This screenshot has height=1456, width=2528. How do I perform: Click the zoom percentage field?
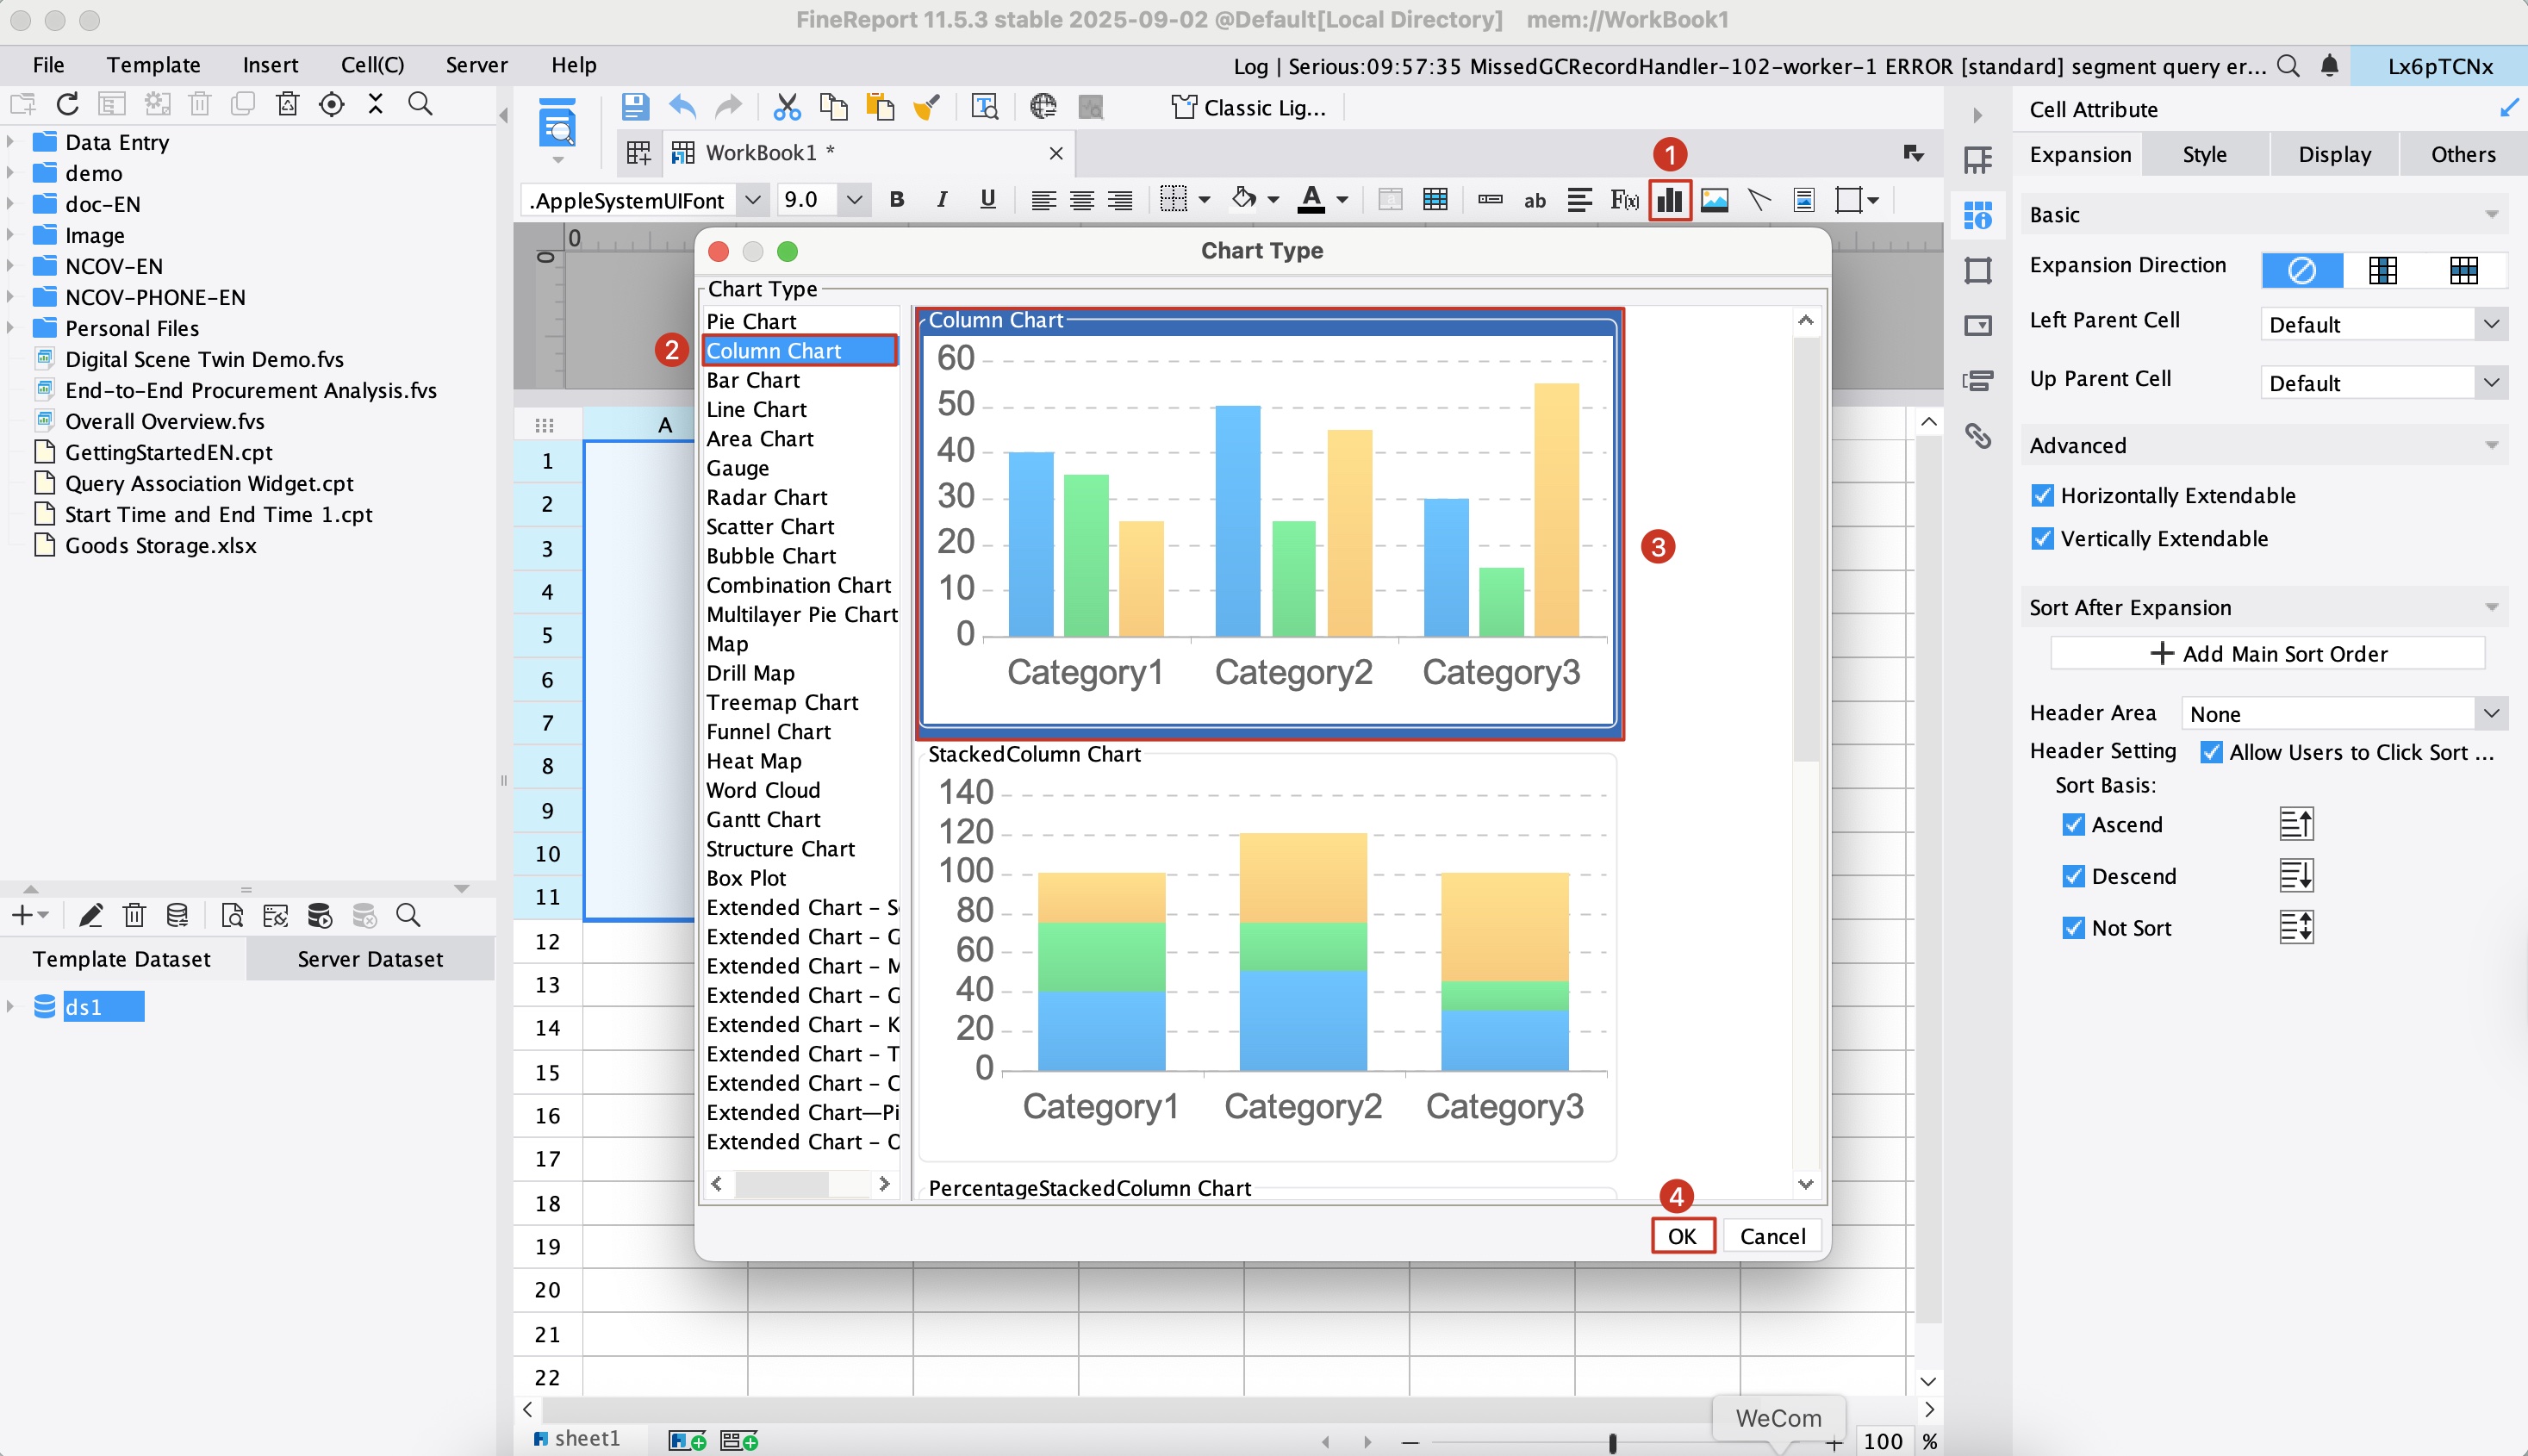[1883, 1441]
